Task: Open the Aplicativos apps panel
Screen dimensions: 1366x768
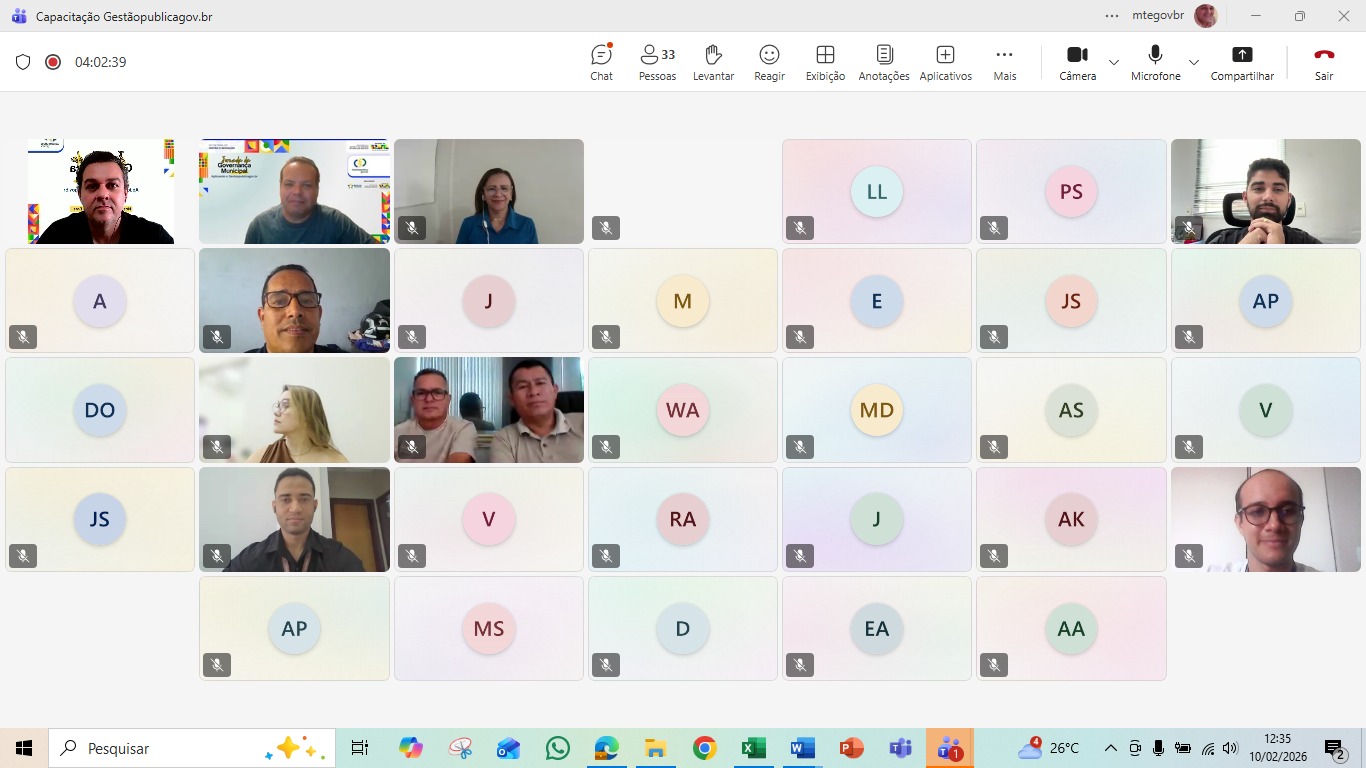Action: tap(945, 62)
